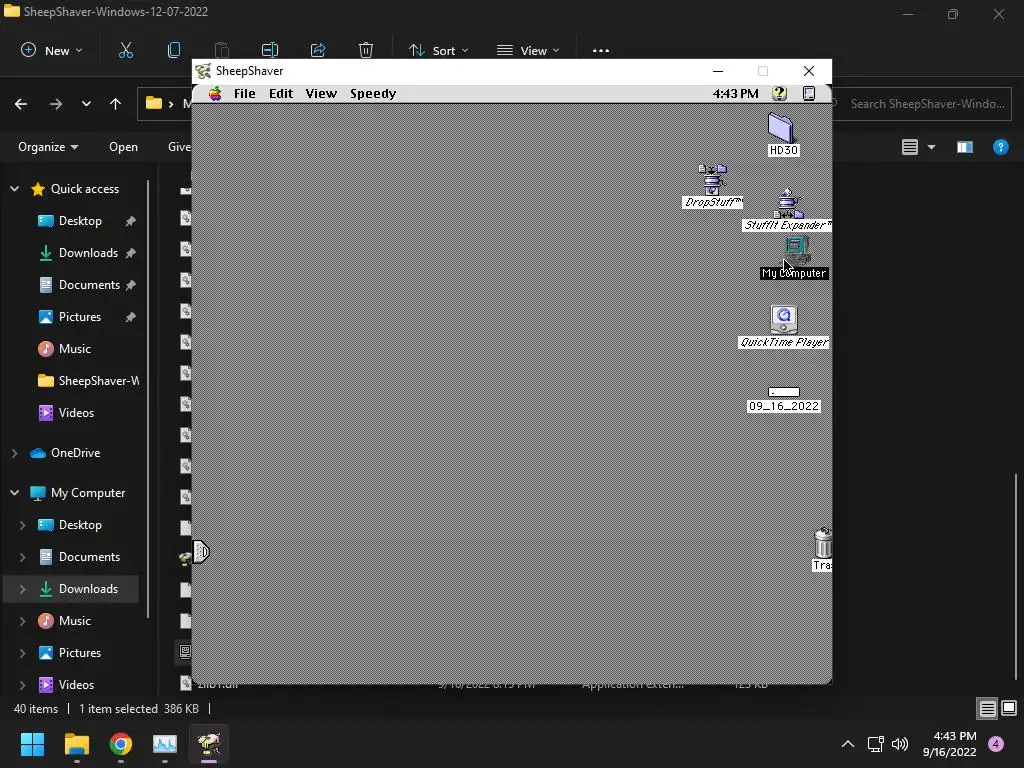Viewport: 1024px width, 768px height.
Task: Open Desktop under Quick access
Action: click(80, 221)
